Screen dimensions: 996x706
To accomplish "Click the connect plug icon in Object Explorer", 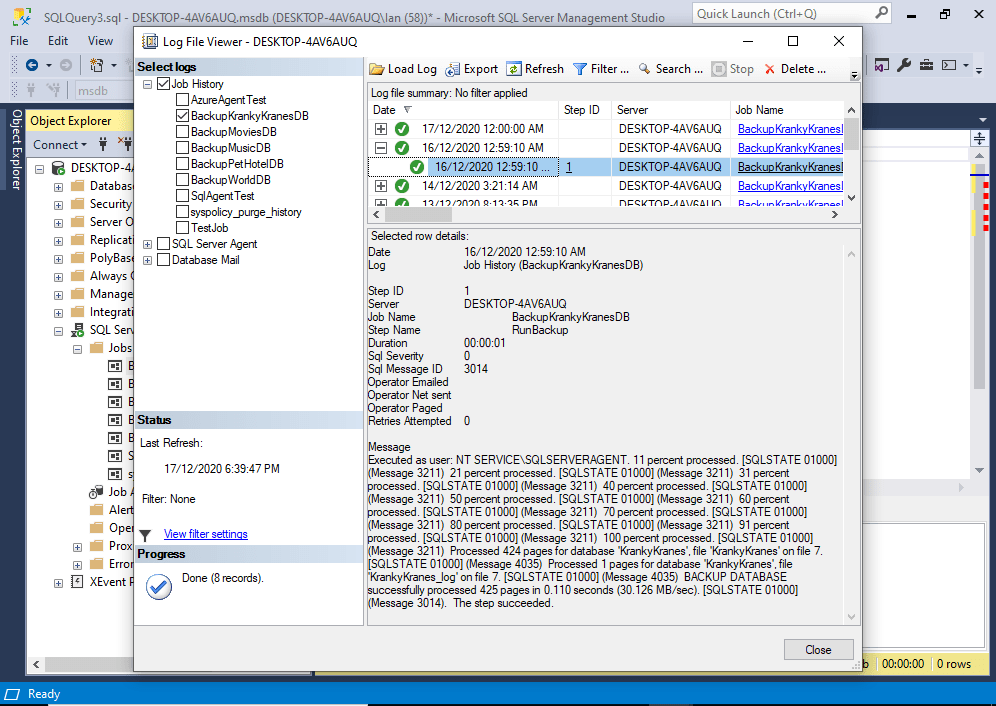I will (x=103, y=144).
